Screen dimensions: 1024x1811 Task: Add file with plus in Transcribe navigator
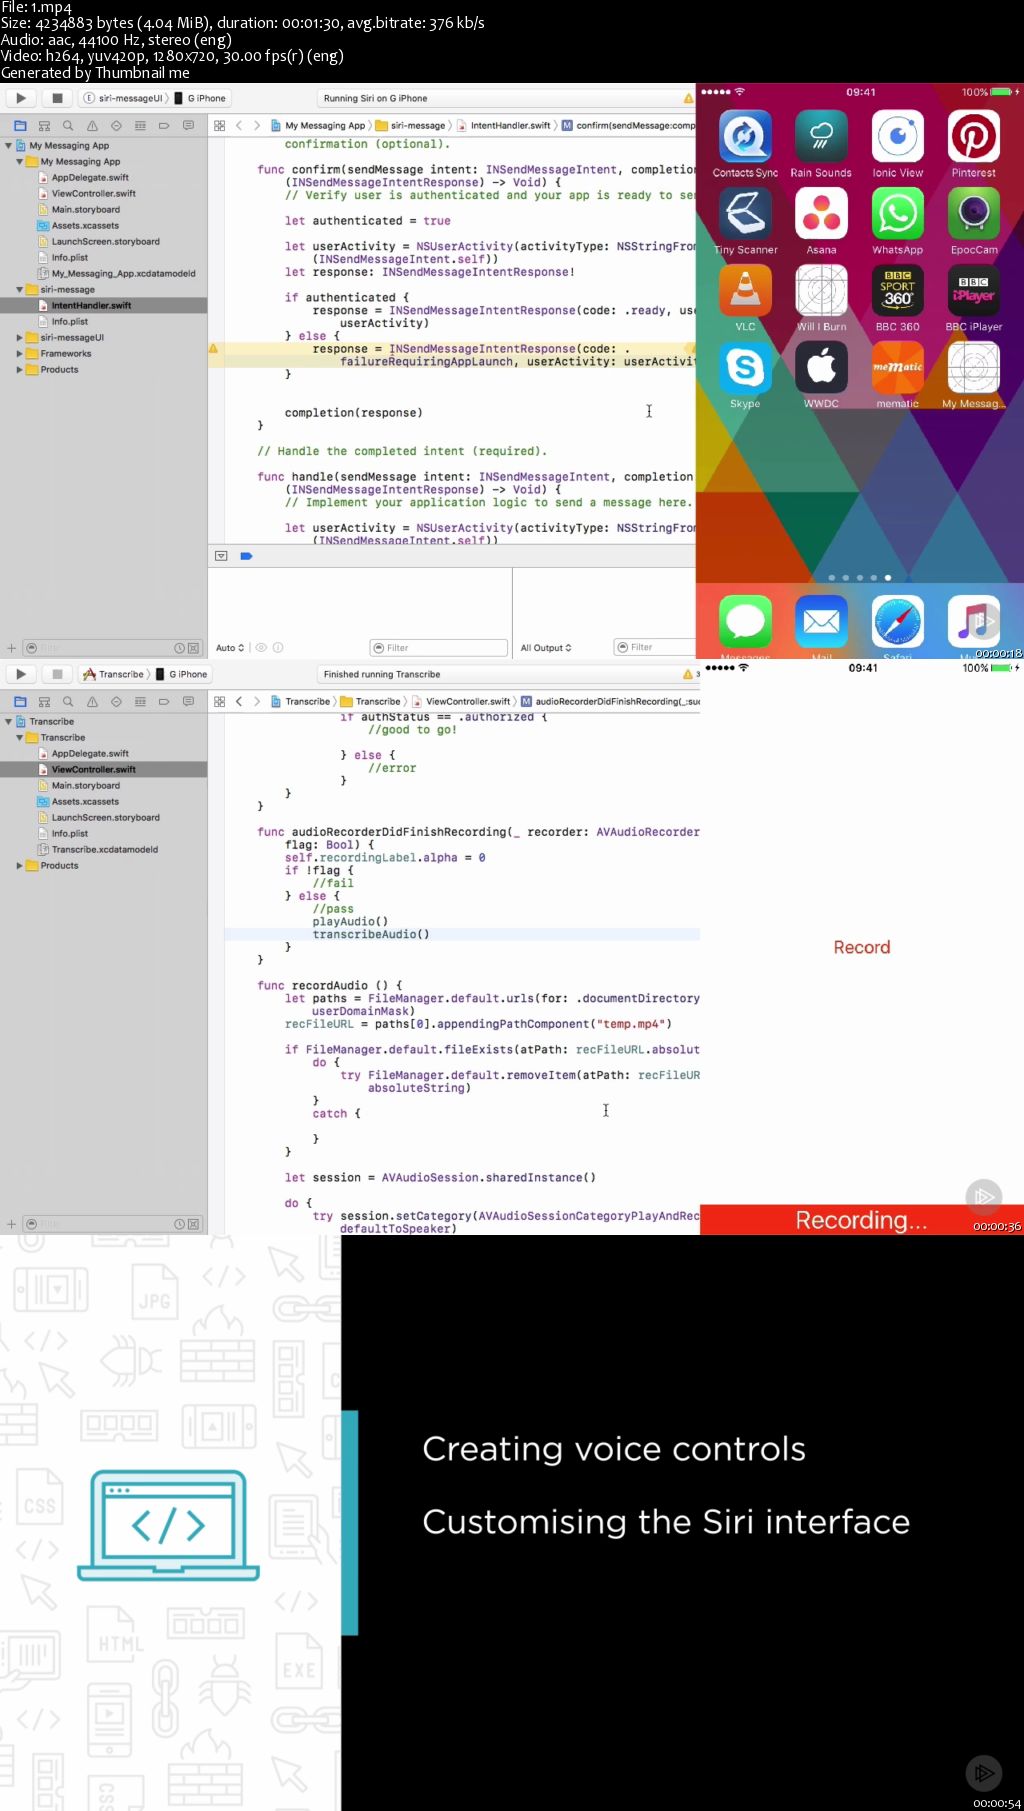coord(12,1224)
